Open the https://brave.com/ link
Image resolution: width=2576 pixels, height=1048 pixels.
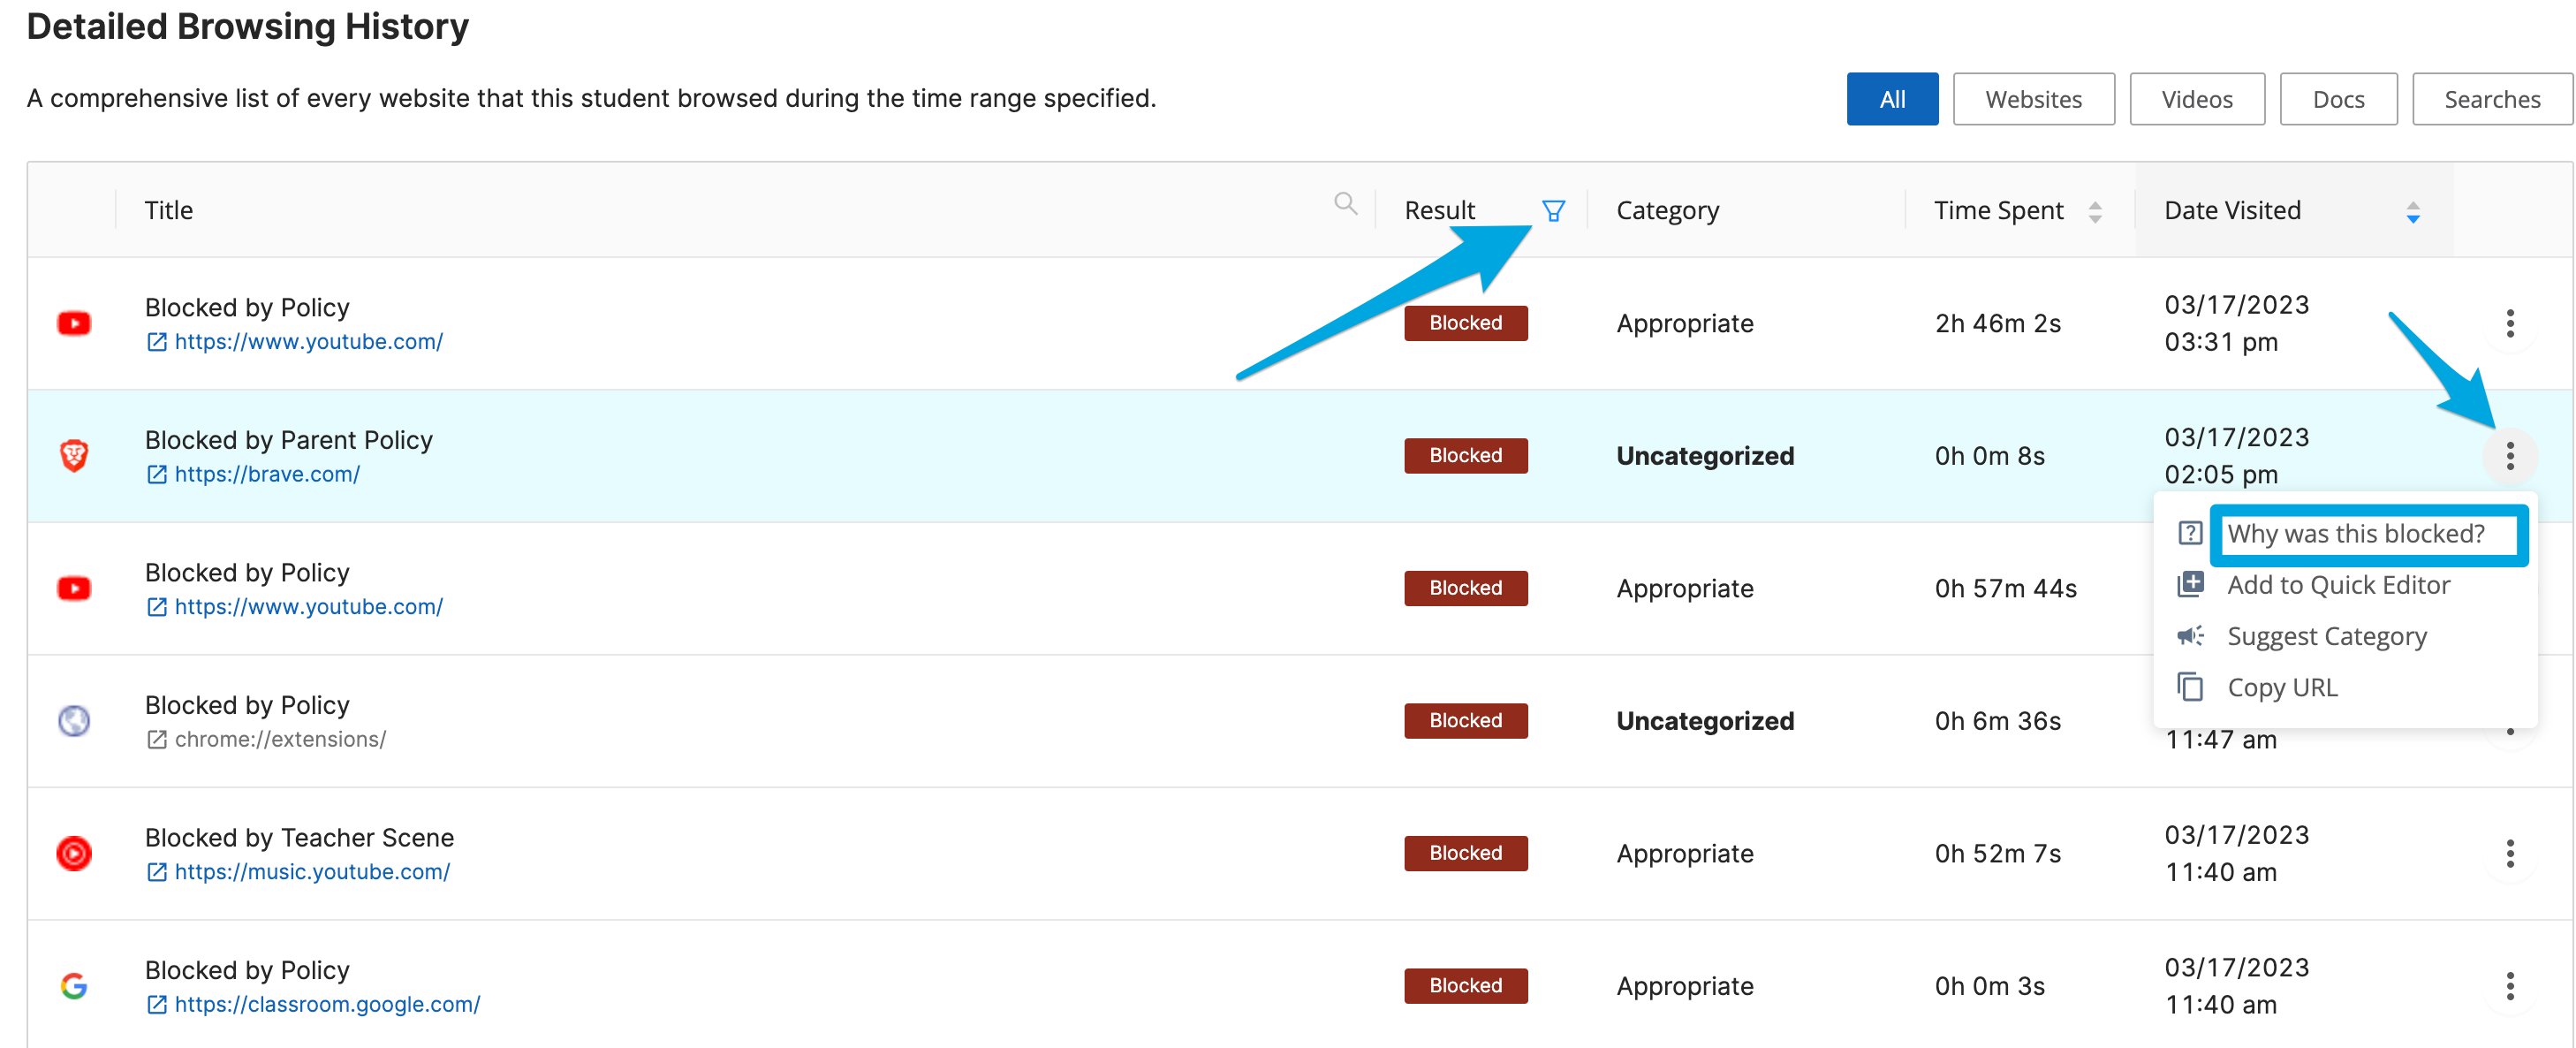pos(267,474)
